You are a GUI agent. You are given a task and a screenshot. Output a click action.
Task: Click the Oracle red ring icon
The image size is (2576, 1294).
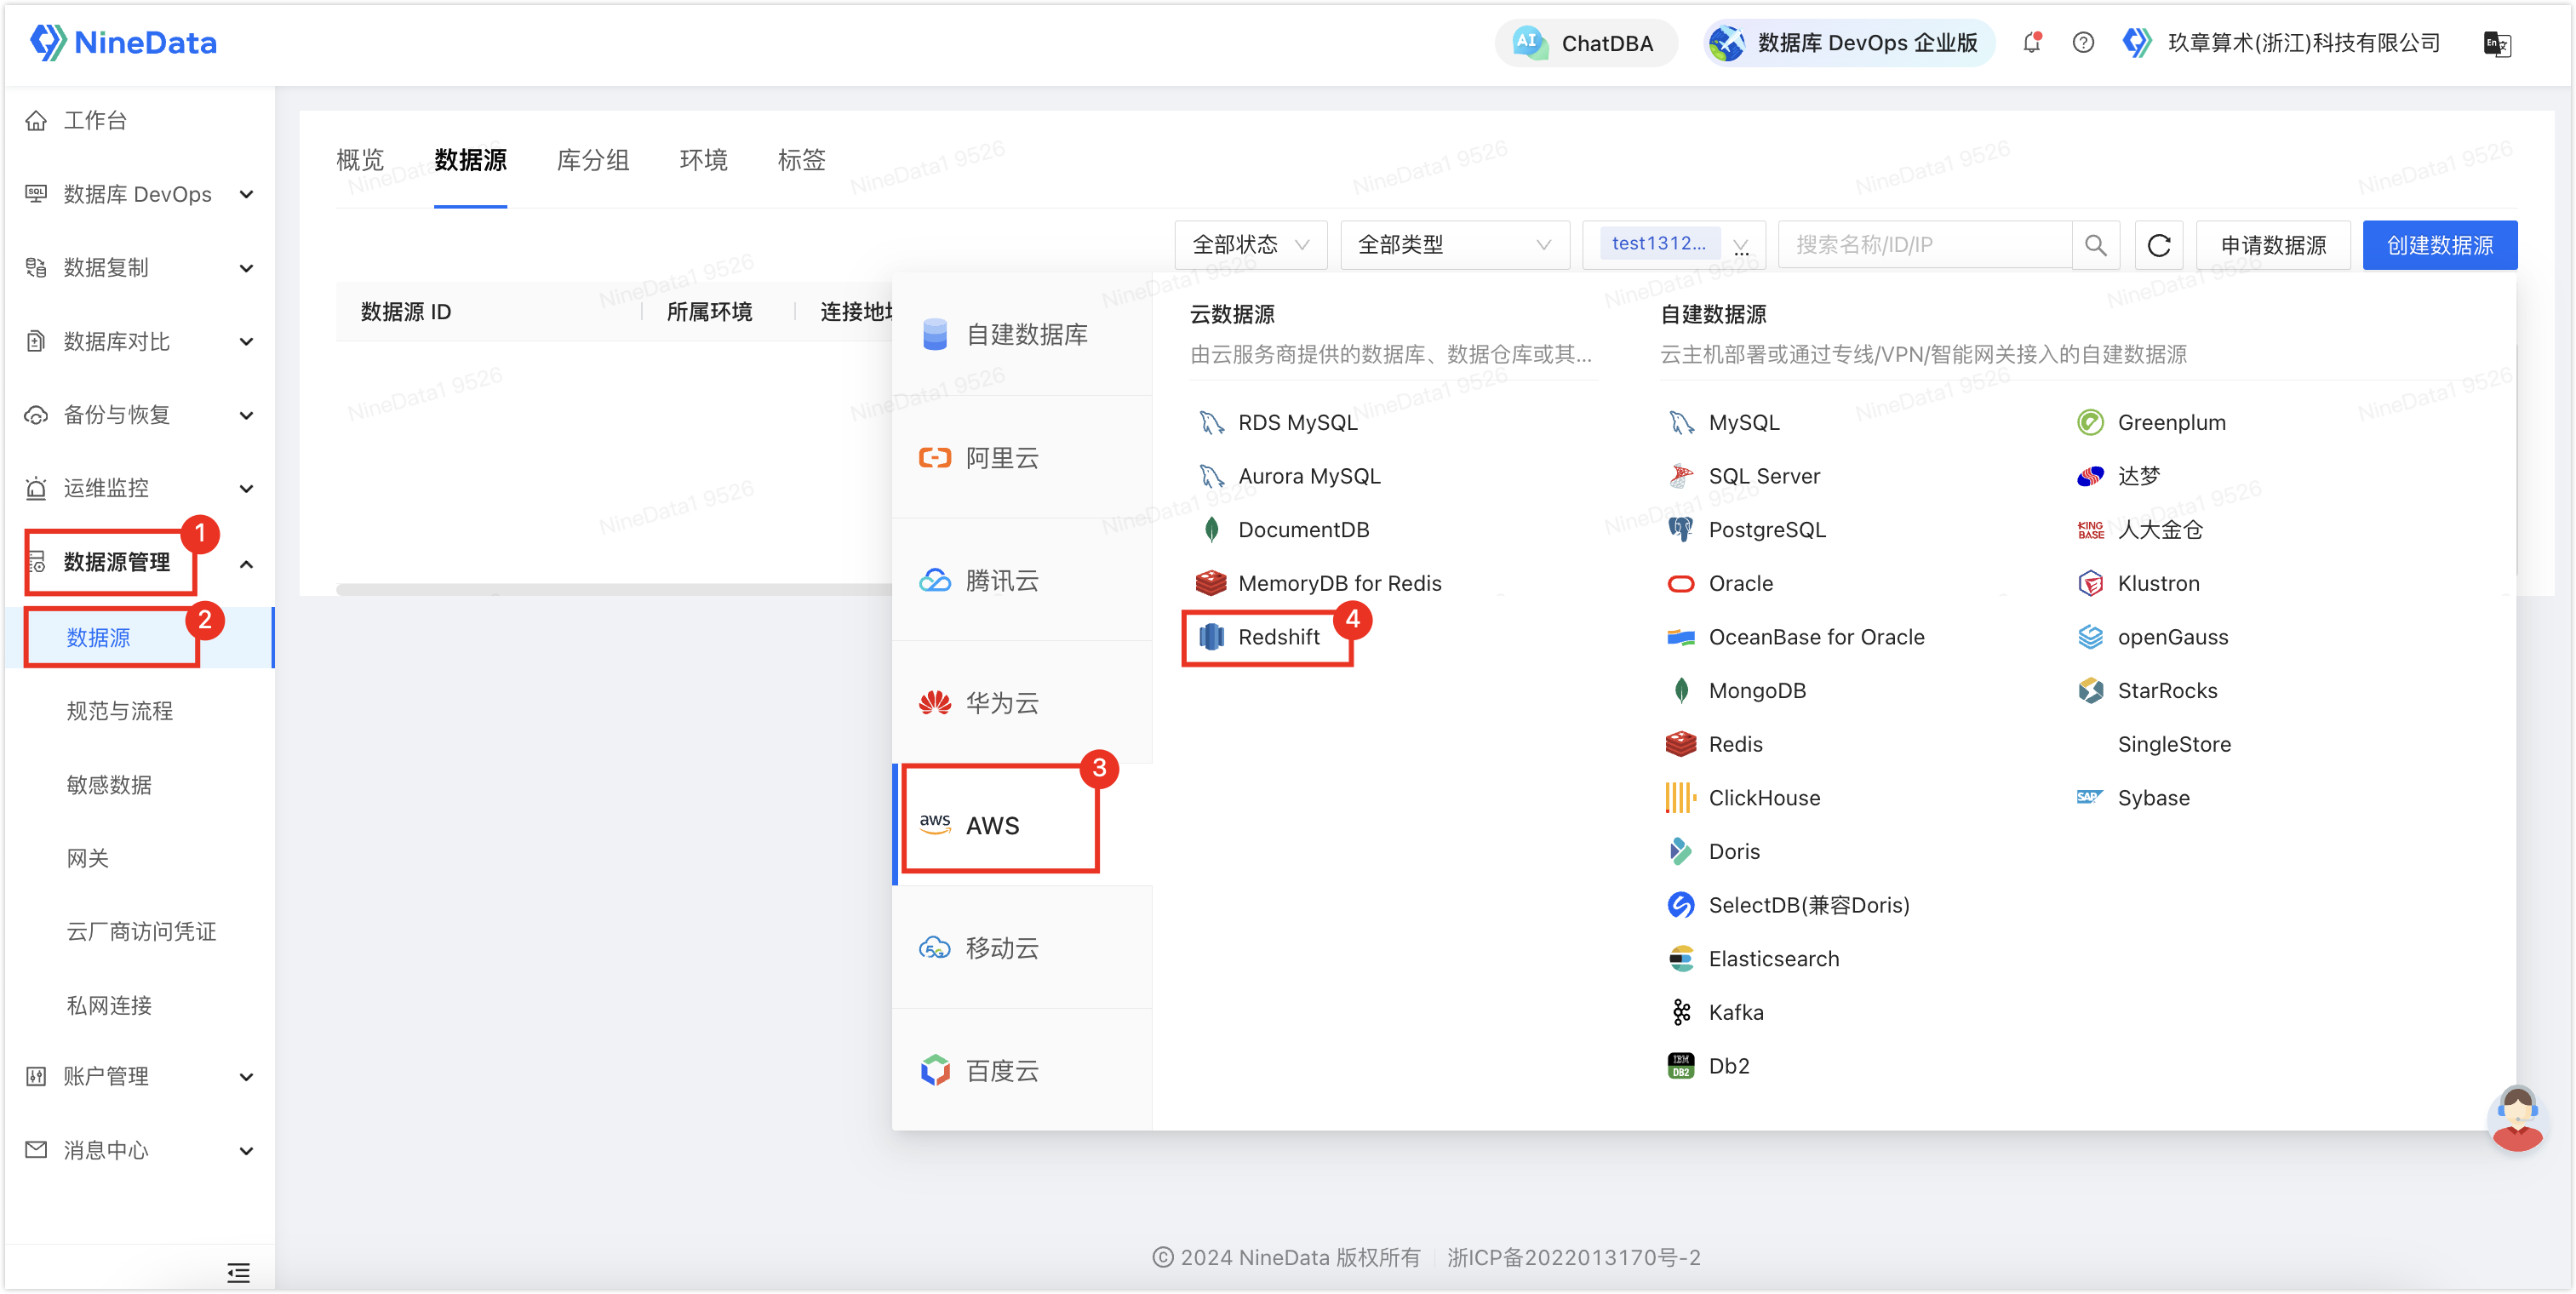(1681, 584)
